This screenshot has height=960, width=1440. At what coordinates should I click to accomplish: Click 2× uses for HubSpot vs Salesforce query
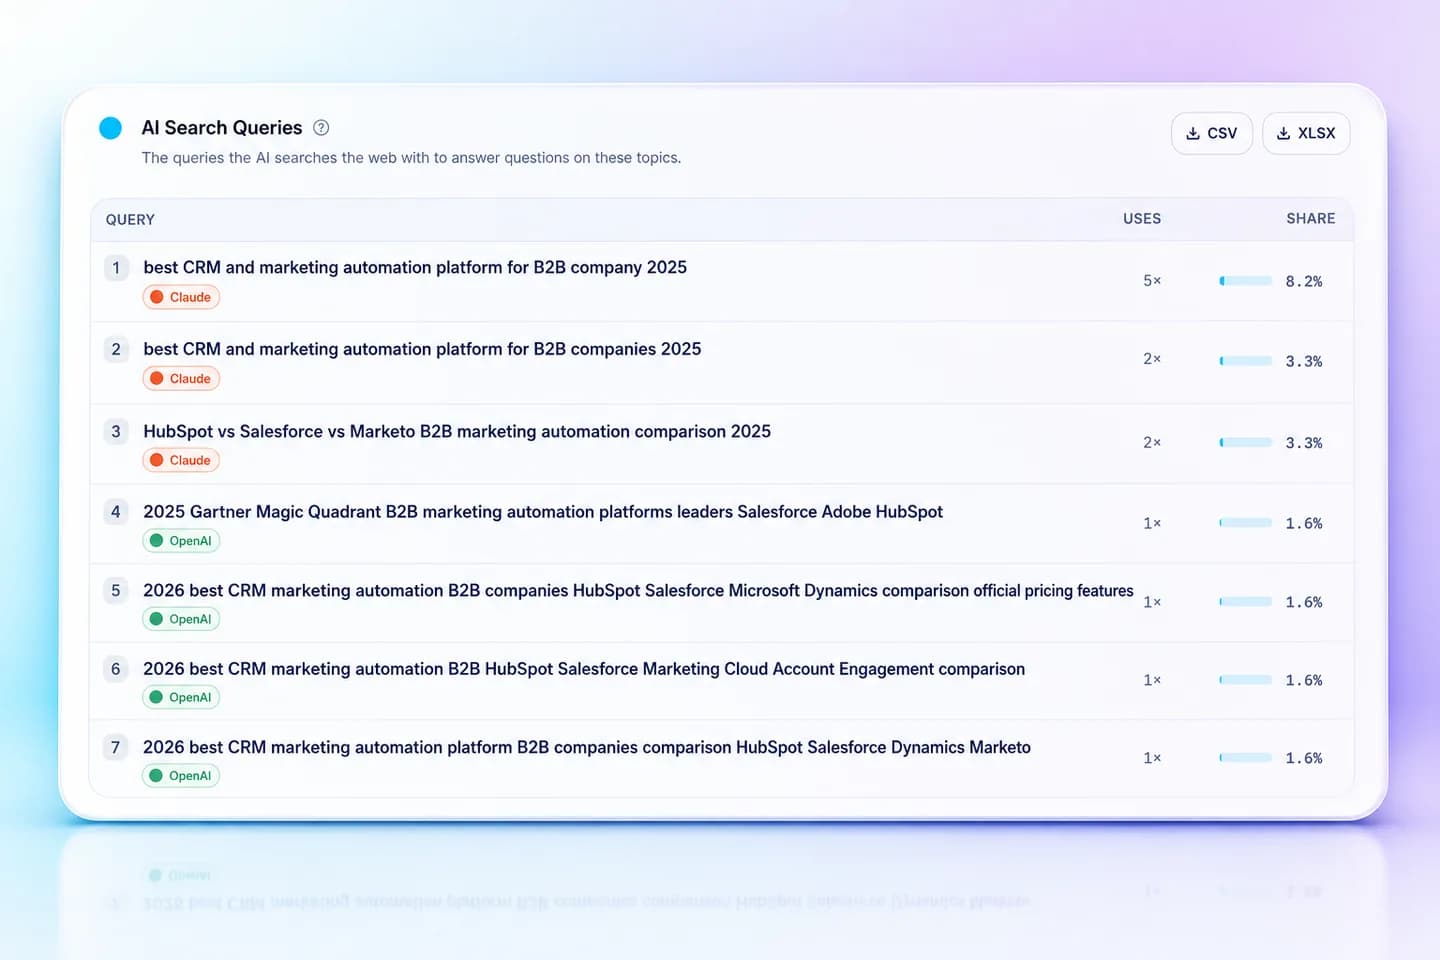point(1152,442)
